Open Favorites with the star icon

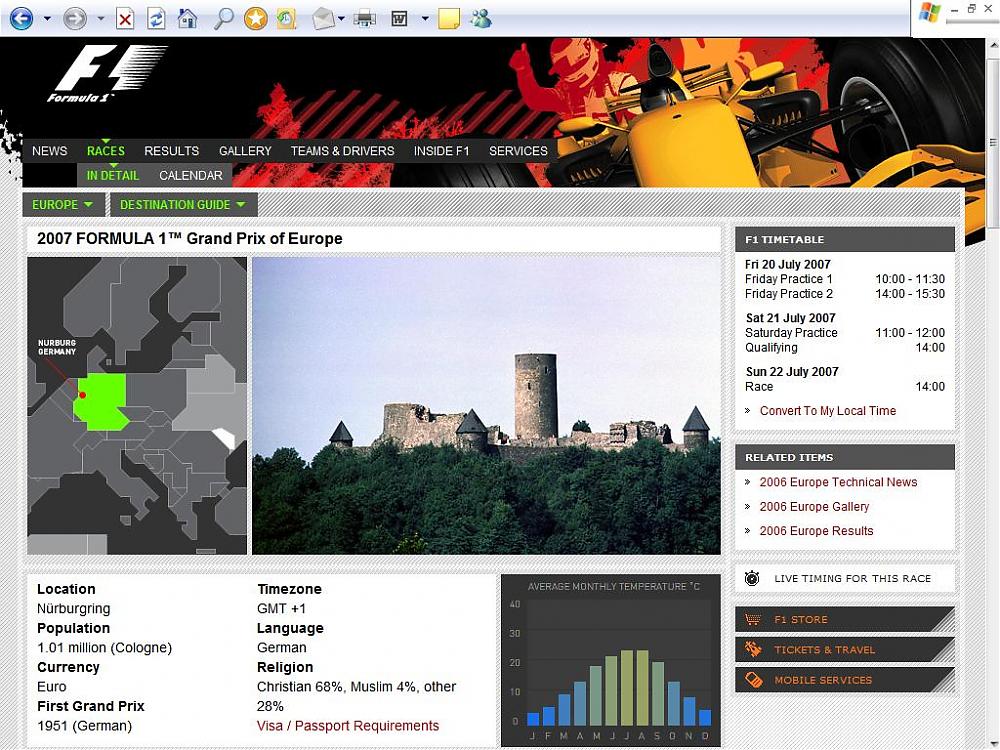[x=255, y=18]
